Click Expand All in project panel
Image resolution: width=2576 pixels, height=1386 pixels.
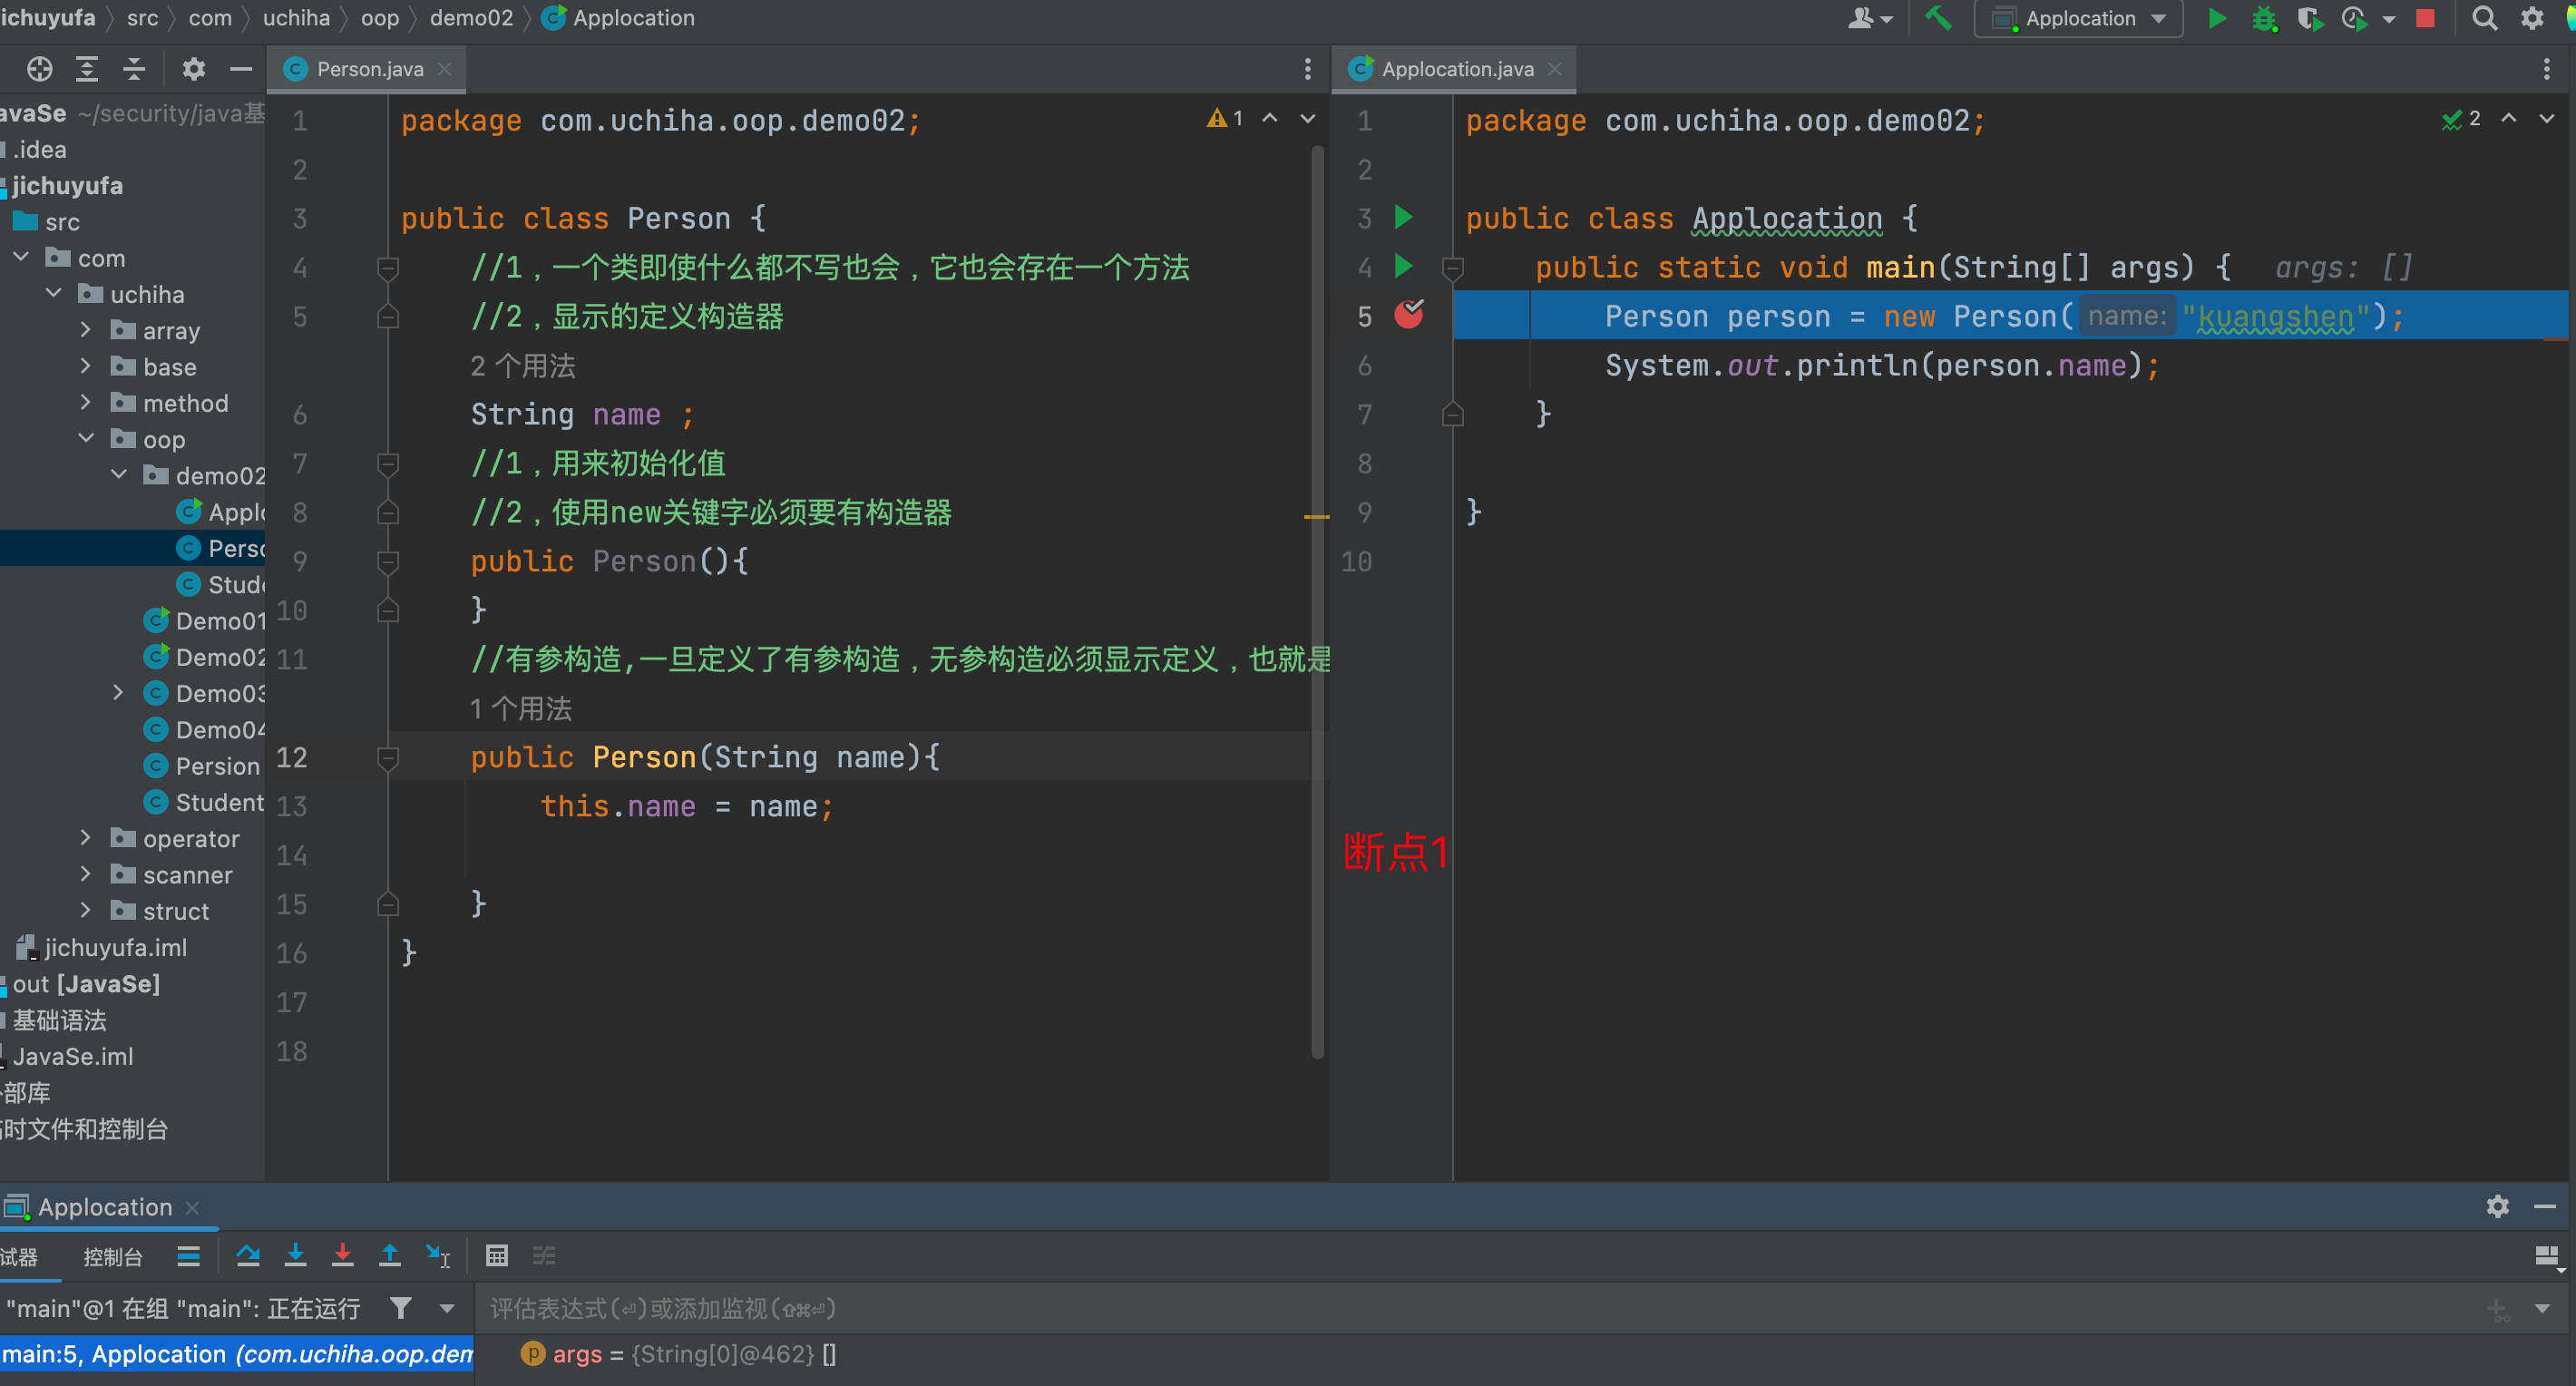(x=87, y=69)
